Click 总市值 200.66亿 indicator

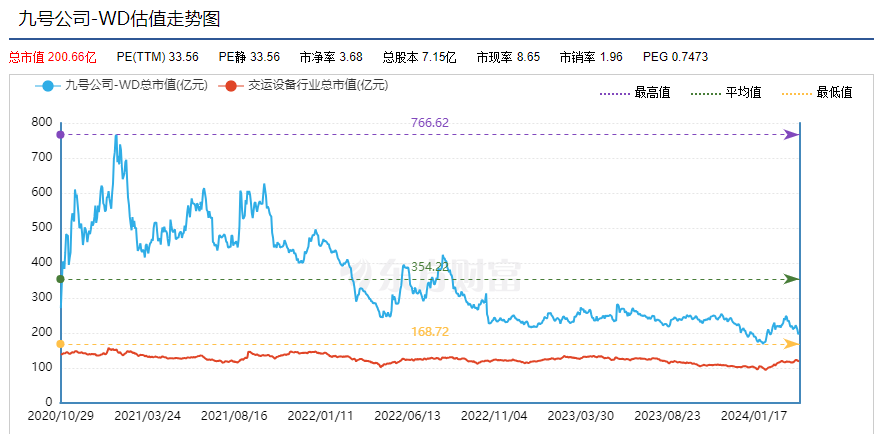click(53, 57)
